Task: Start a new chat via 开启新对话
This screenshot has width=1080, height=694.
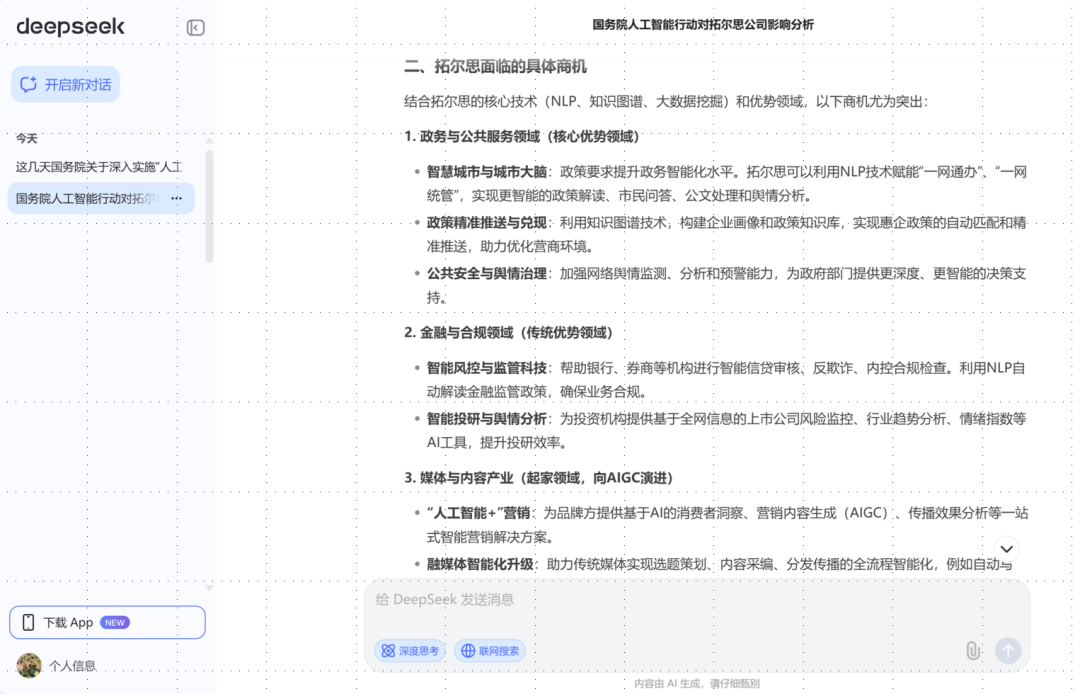Action: tap(65, 85)
